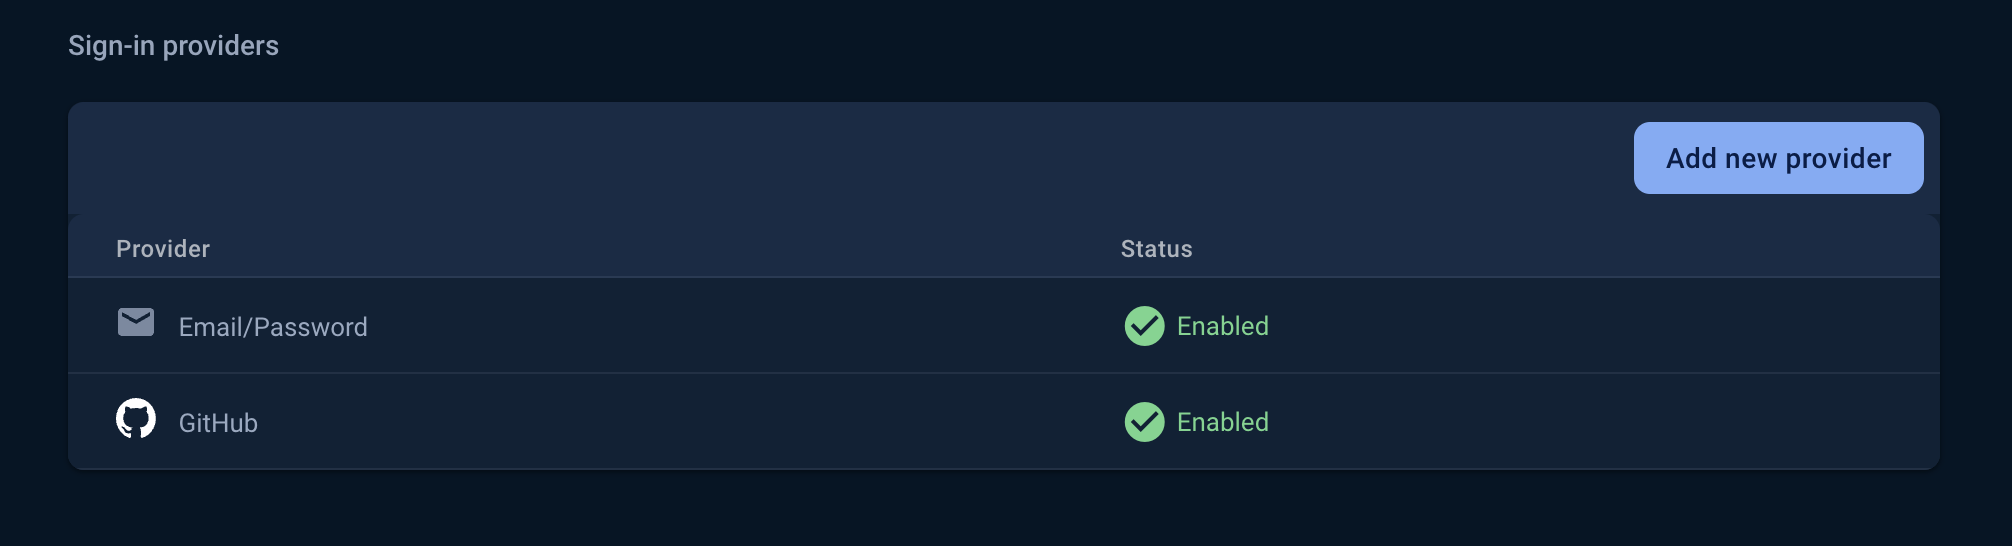Click empty space between Provider and Status headers

point(665,249)
